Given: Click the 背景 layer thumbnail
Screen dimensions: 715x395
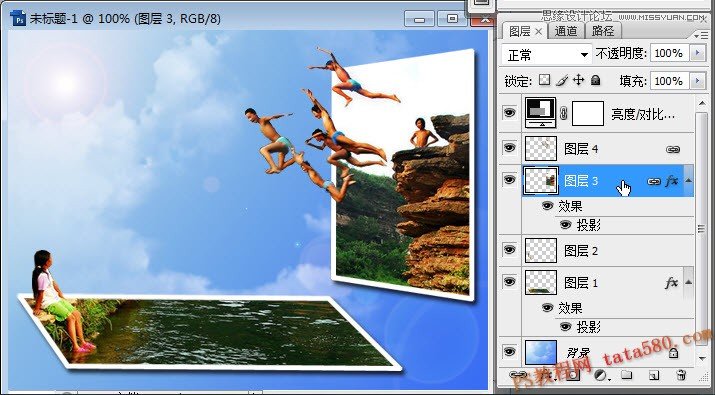Looking at the screenshot, I should pos(541,352).
